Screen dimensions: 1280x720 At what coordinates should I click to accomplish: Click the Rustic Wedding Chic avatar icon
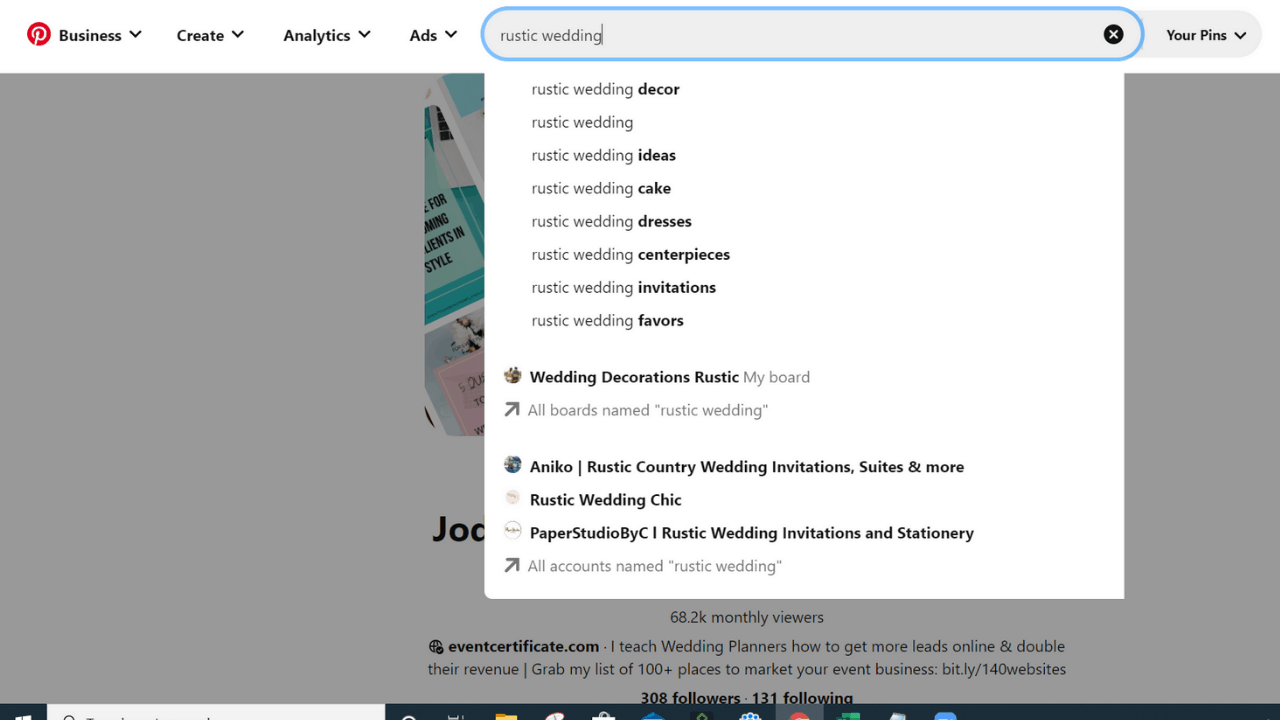(x=513, y=498)
